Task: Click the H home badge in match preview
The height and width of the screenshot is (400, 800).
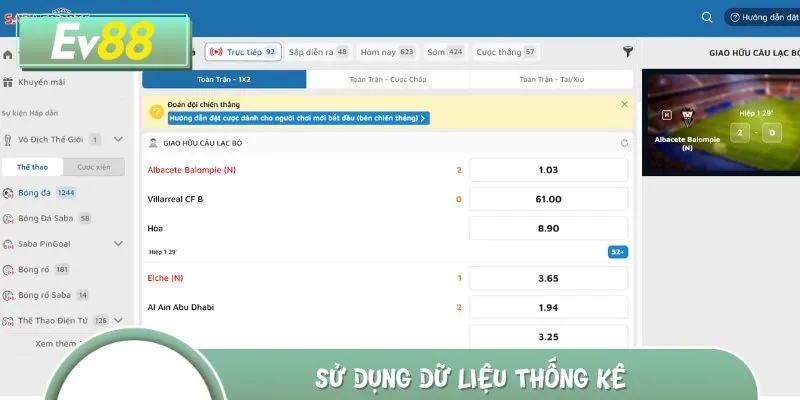Action: (666, 115)
